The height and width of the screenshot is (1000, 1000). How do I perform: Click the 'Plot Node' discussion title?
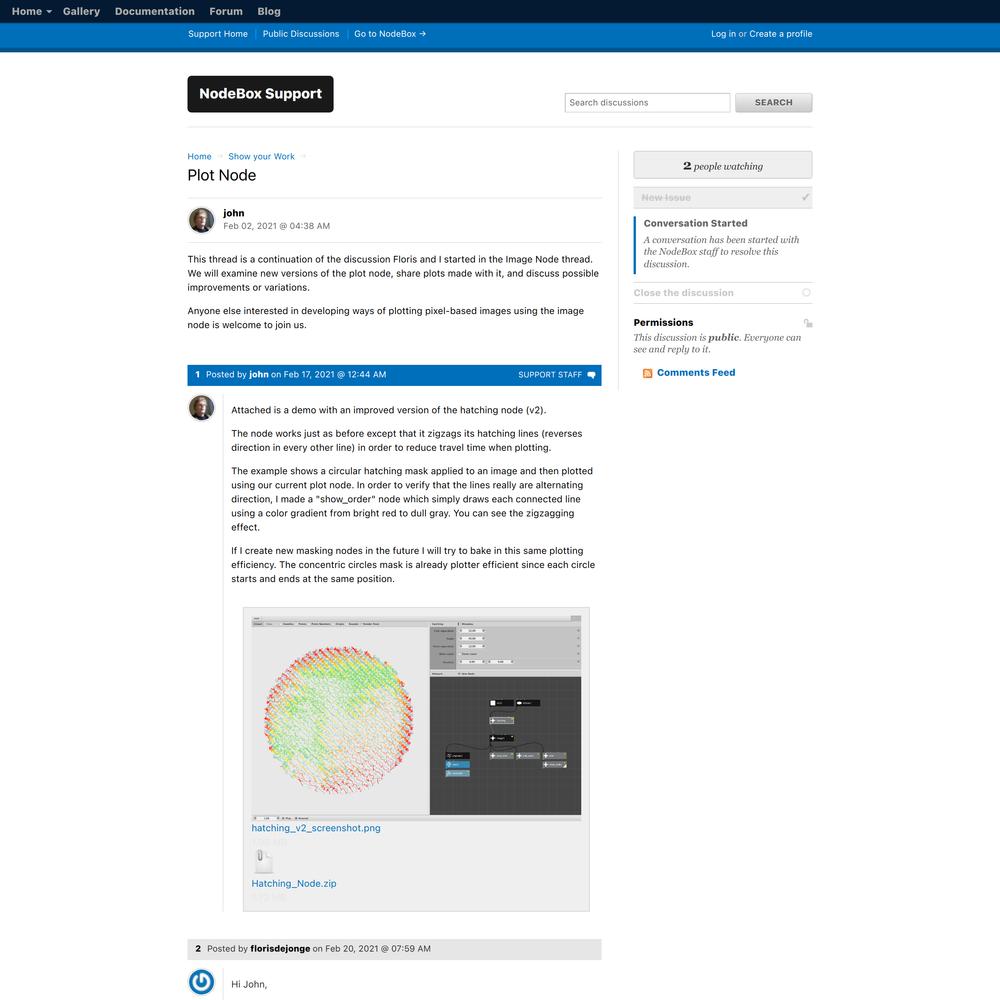point(222,175)
